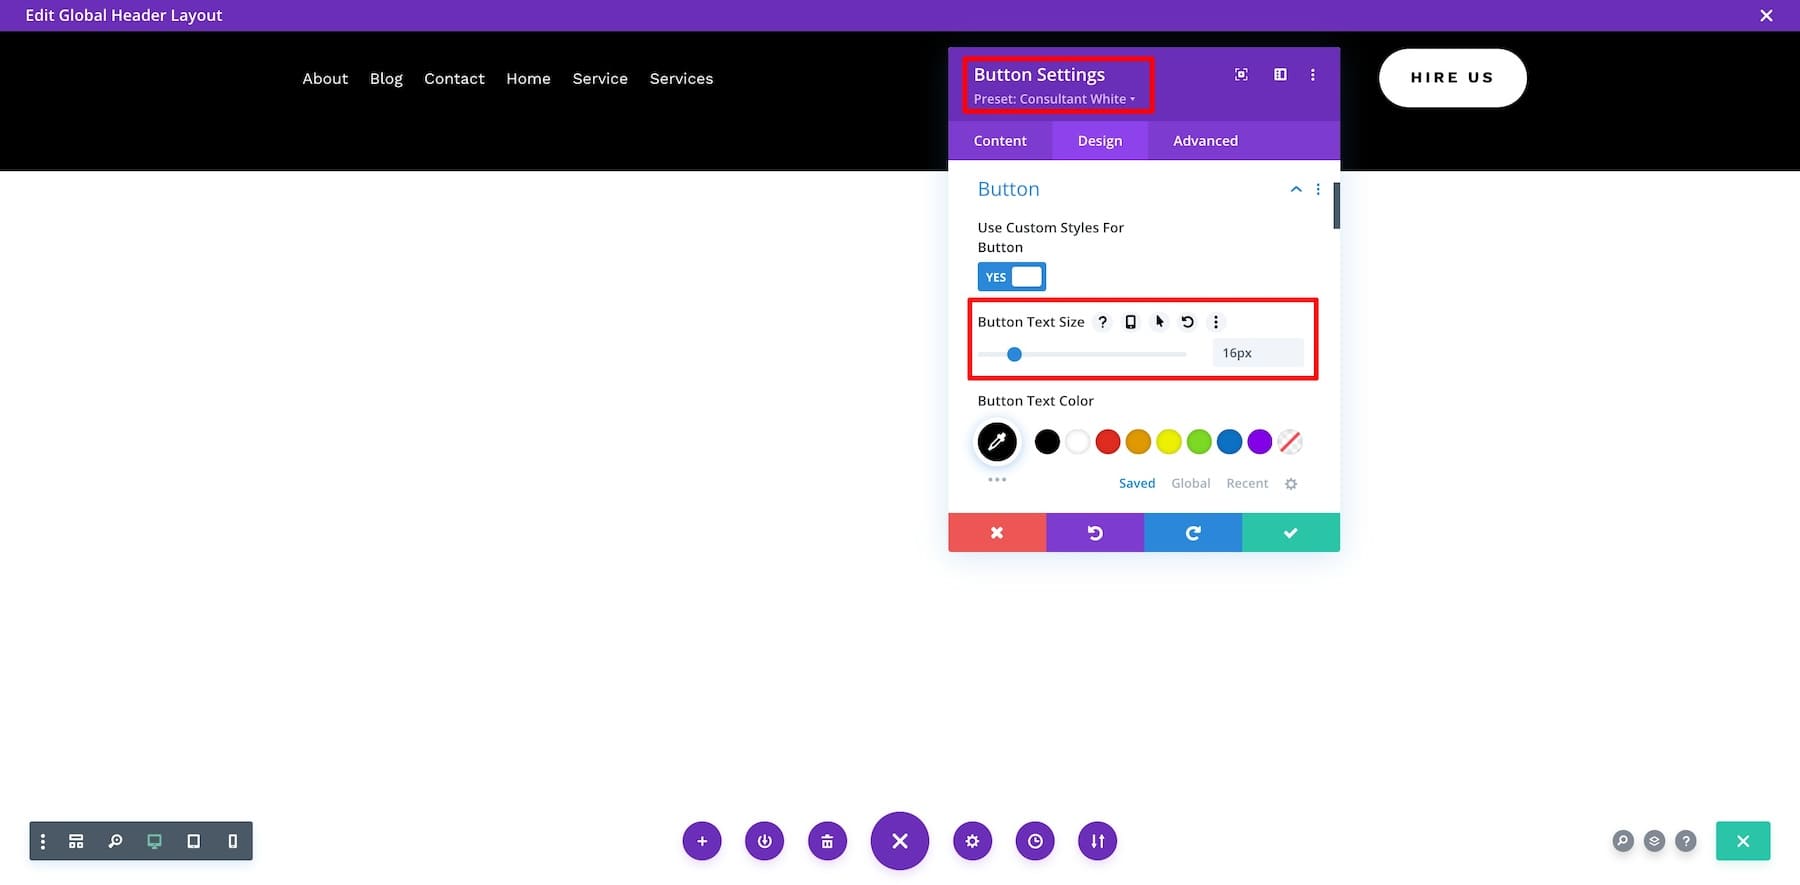Add from library with plus button
The image size is (1800, 885).
(x=702, y=841)
